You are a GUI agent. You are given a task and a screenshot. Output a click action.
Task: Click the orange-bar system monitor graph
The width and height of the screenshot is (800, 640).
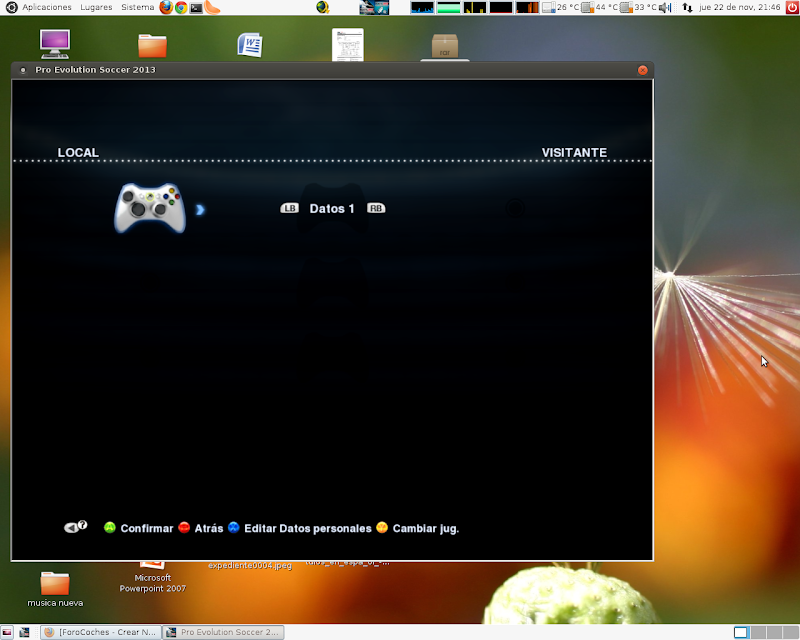[527, 7]
